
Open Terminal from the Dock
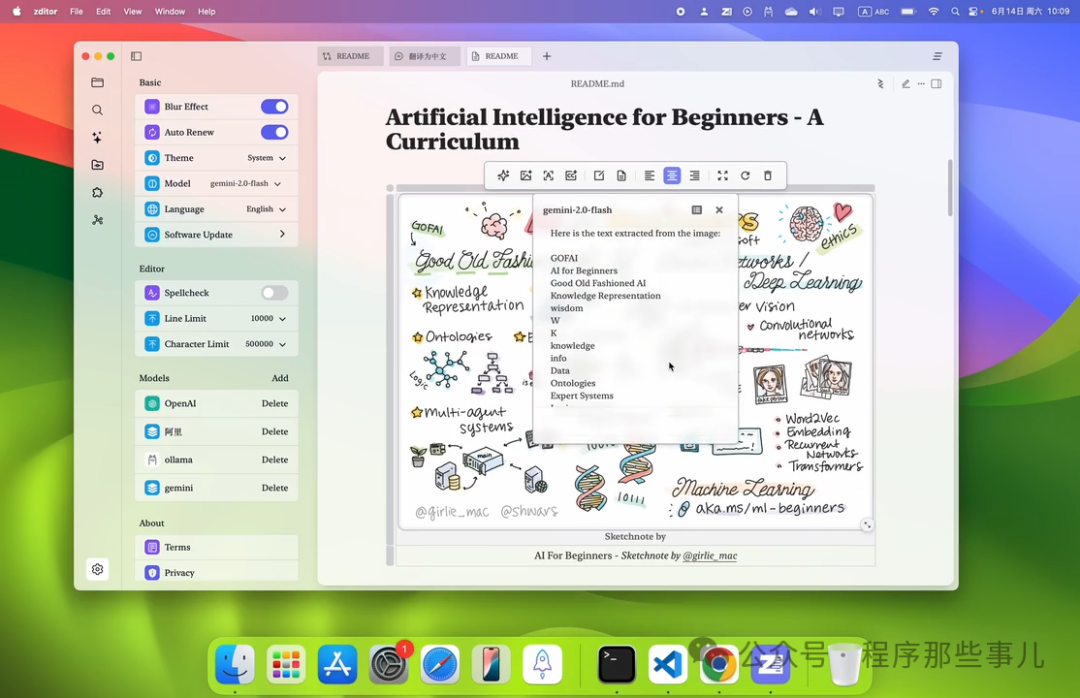tap(616, 665)
